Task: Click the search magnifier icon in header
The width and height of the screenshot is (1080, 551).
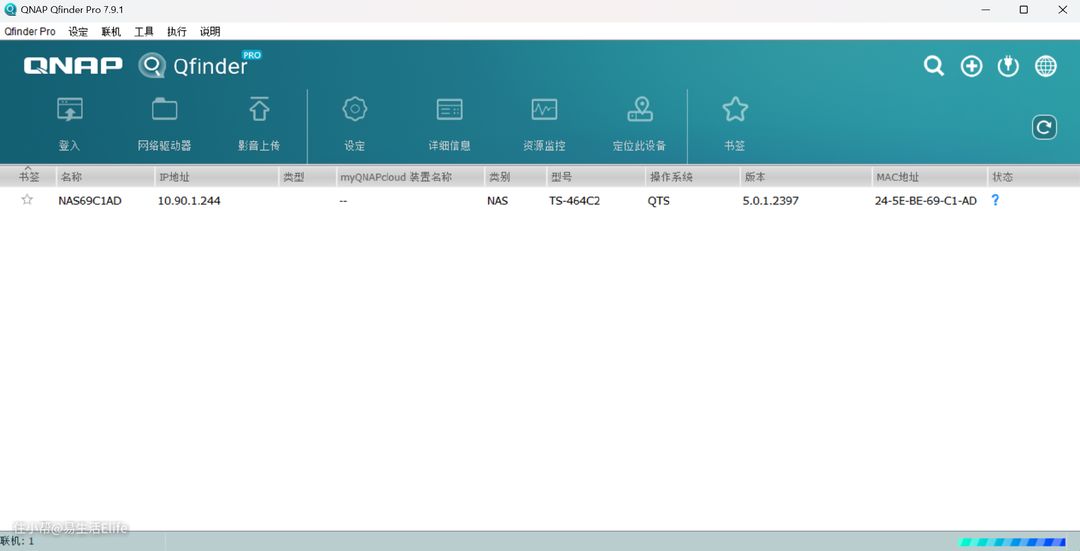Action: [x=934, y=66]
